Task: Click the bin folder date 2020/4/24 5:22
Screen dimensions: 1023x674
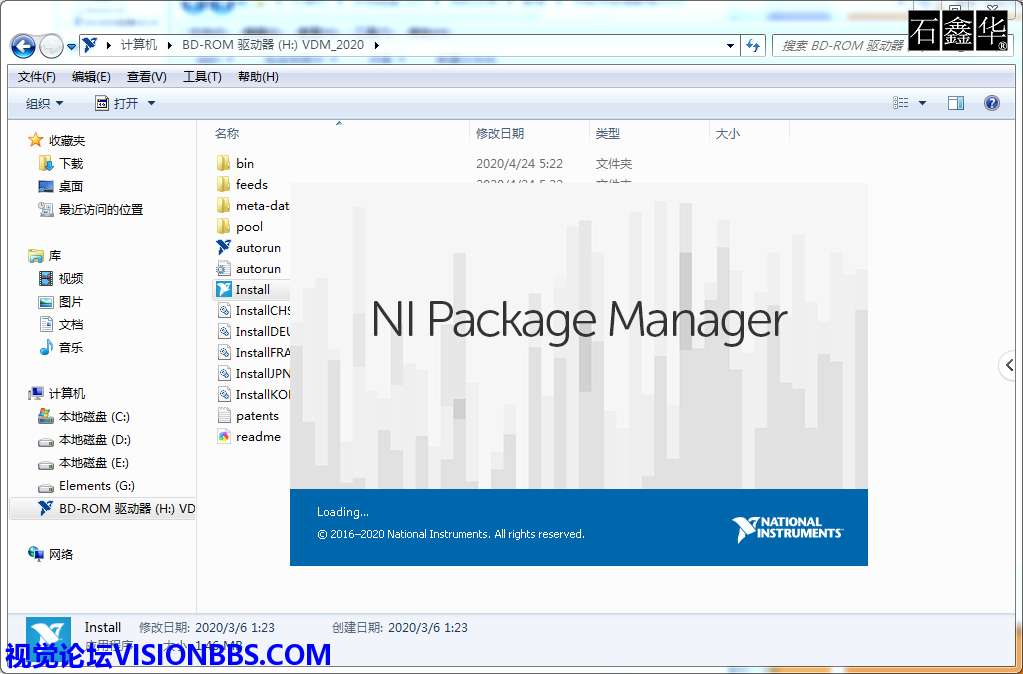Action: pyautogui.click(x=519, y=163)
